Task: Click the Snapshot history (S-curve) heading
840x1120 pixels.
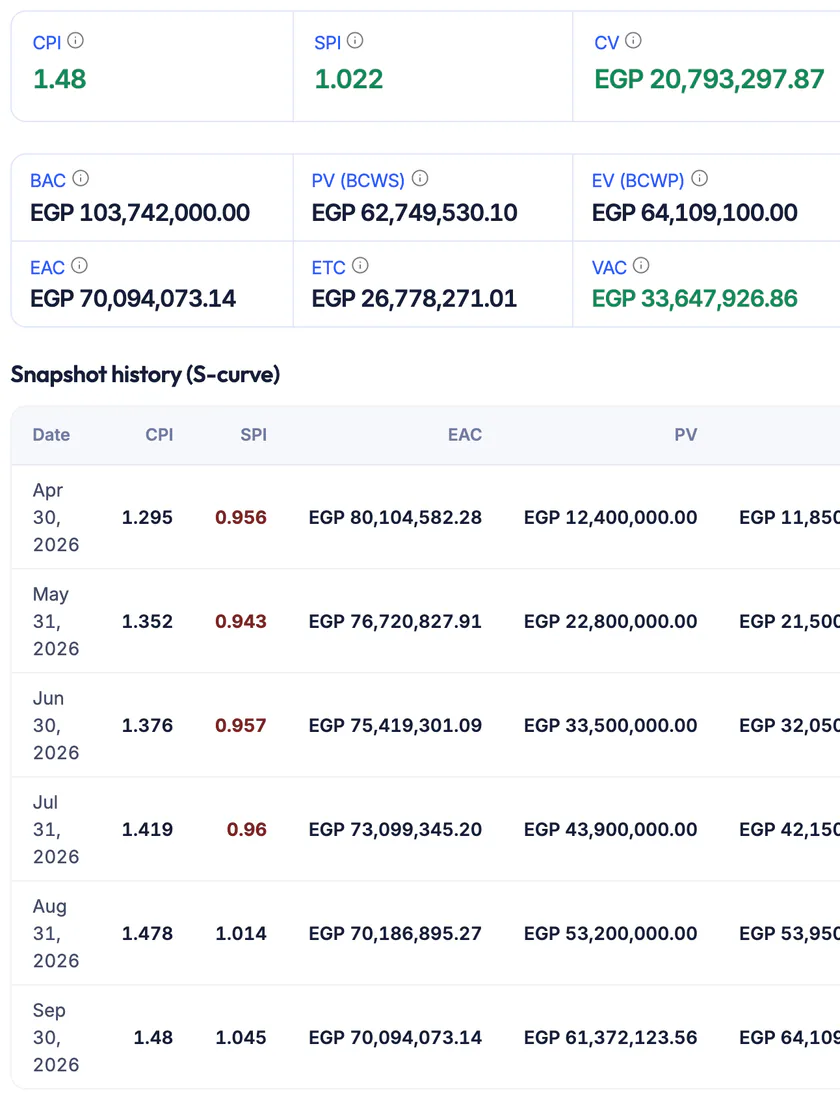Action: click(145, 374)
